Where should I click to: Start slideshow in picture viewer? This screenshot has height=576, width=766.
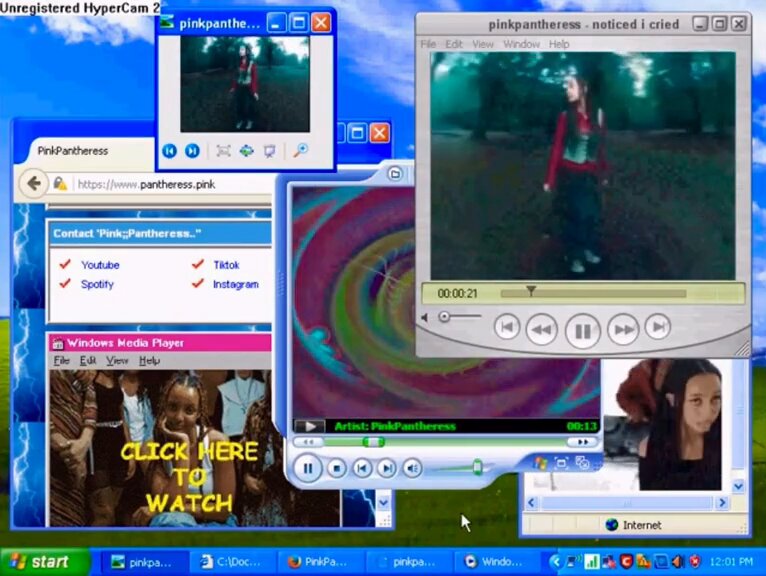point(270,151)
